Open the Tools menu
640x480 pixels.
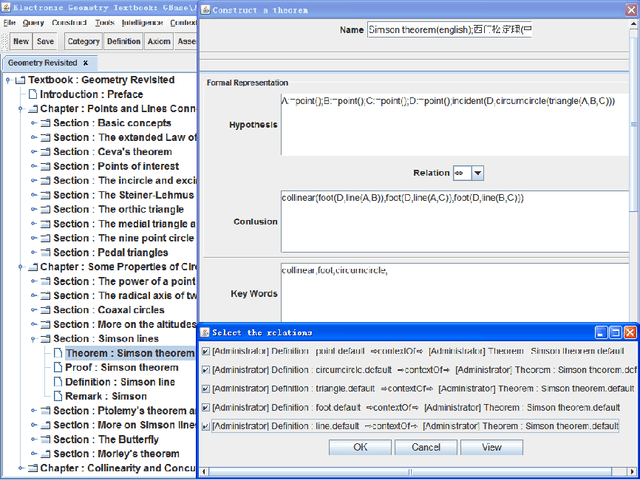click(104, 23)
